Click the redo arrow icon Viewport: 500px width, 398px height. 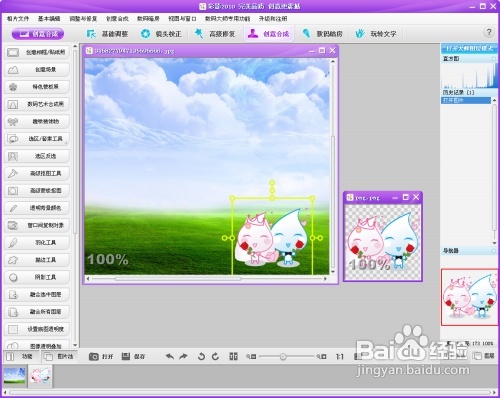point(183,357)
